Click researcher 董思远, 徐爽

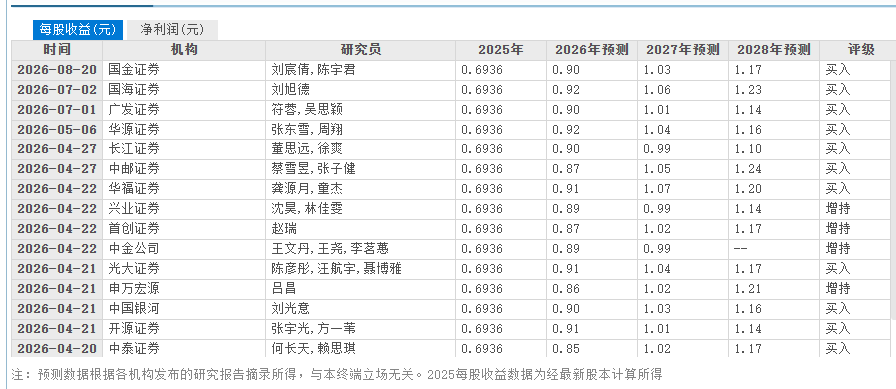click(x=307, y=150)
